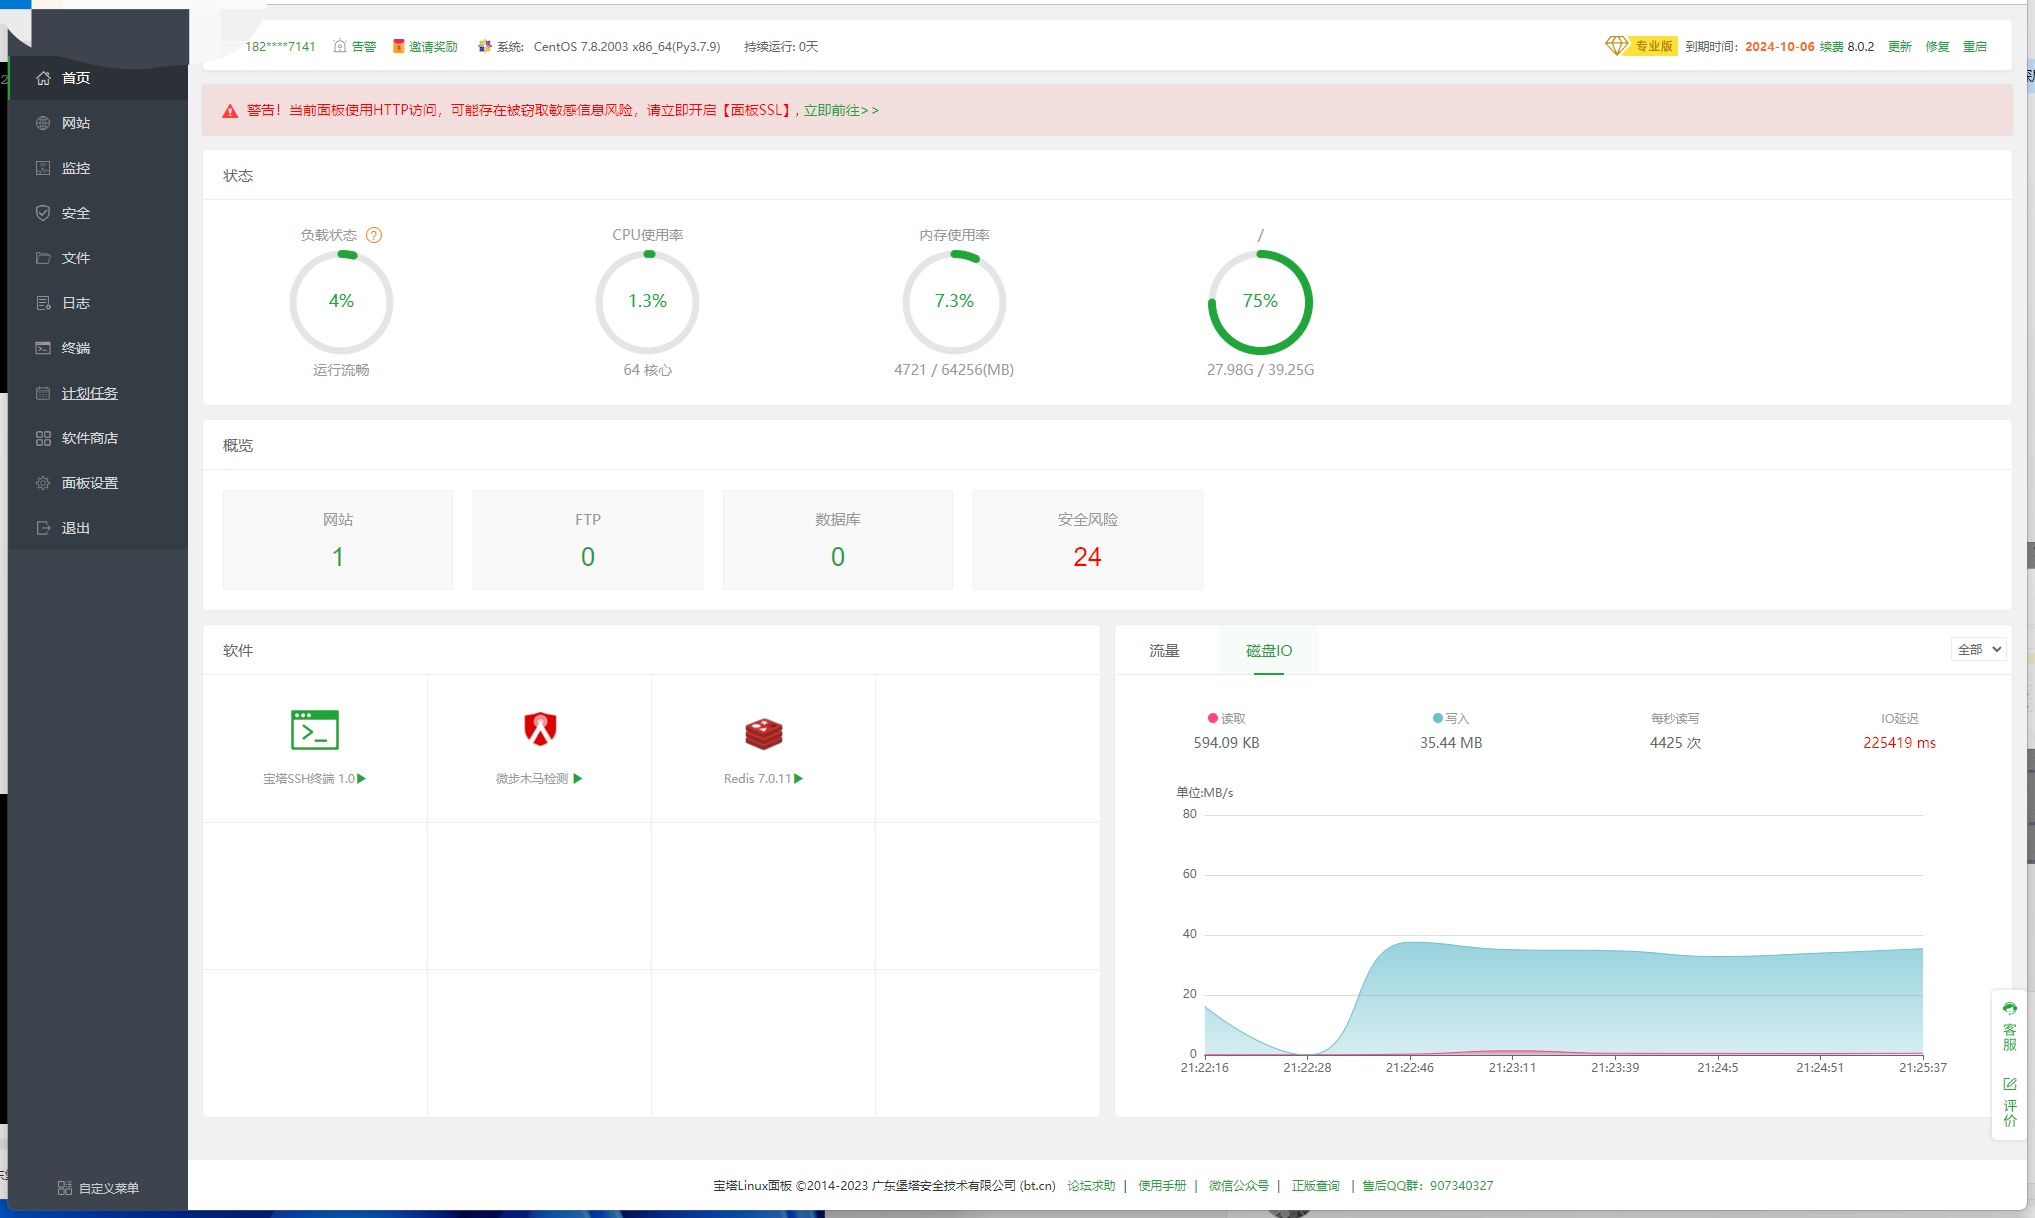Switch to the 磁盘IO tab
This screenshot has height=1218, width=2035.
point(1269,651)
